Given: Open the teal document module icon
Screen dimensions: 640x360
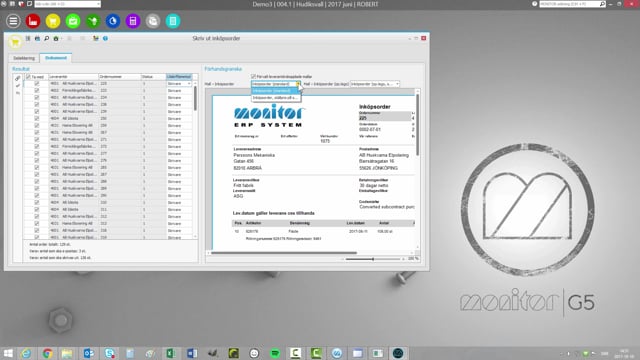Looking at the screenshot, I should point(173,21).
